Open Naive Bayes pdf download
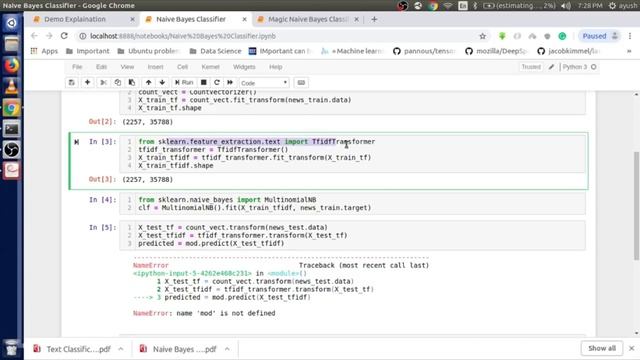The height and width of the screenshot is (360, 640). pyautogui.click(x=179, y=349)
